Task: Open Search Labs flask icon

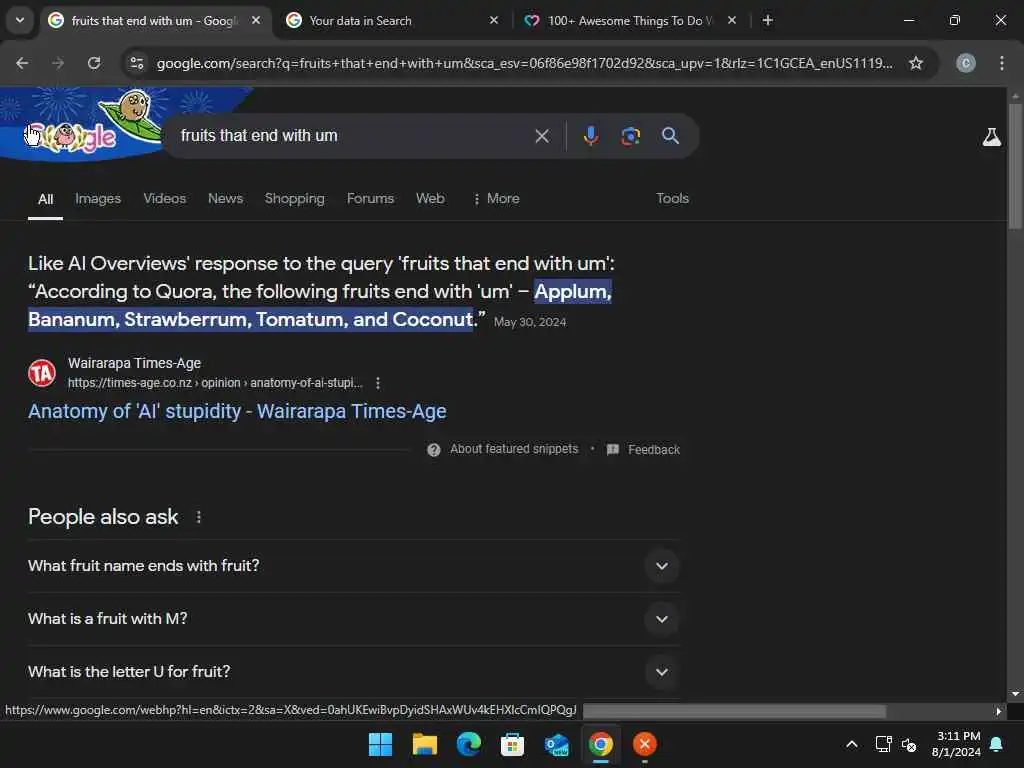Action: pos(991,137)
